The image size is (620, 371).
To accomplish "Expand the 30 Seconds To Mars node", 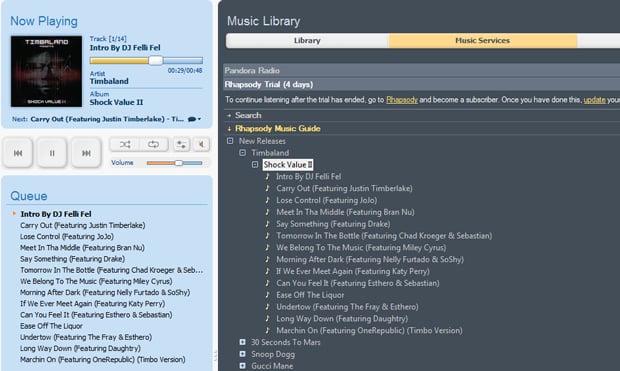I will [x=243, y=342].
